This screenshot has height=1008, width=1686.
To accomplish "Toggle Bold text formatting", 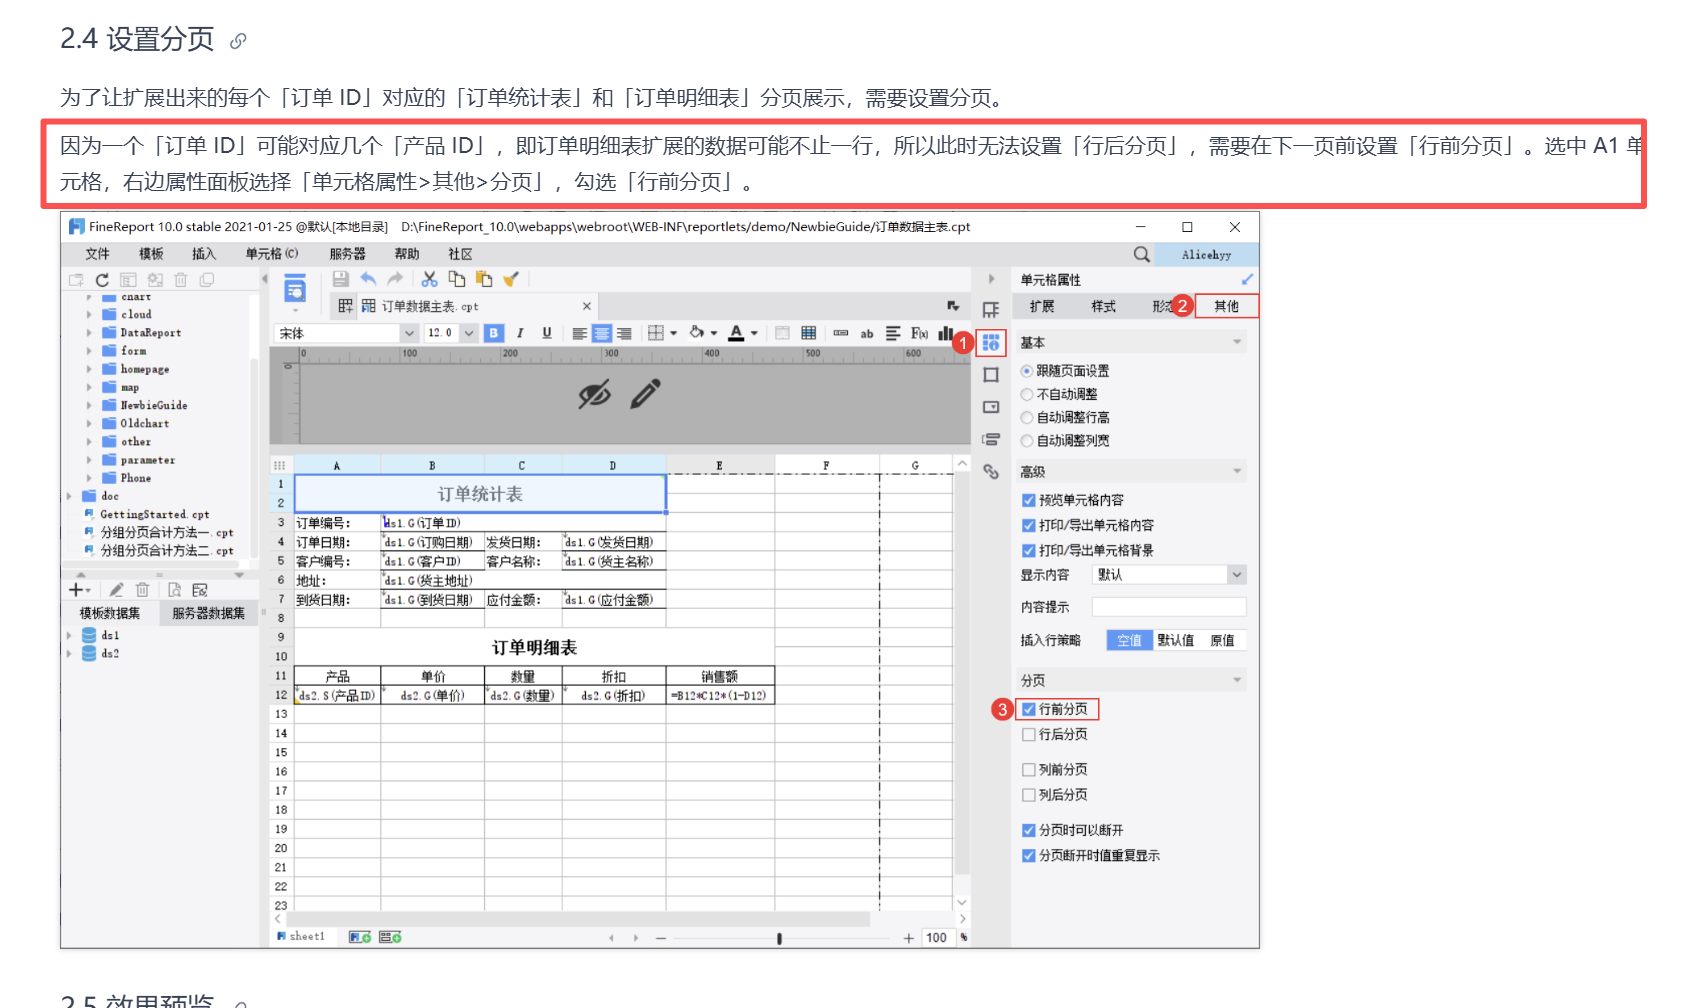I will 493,333.
